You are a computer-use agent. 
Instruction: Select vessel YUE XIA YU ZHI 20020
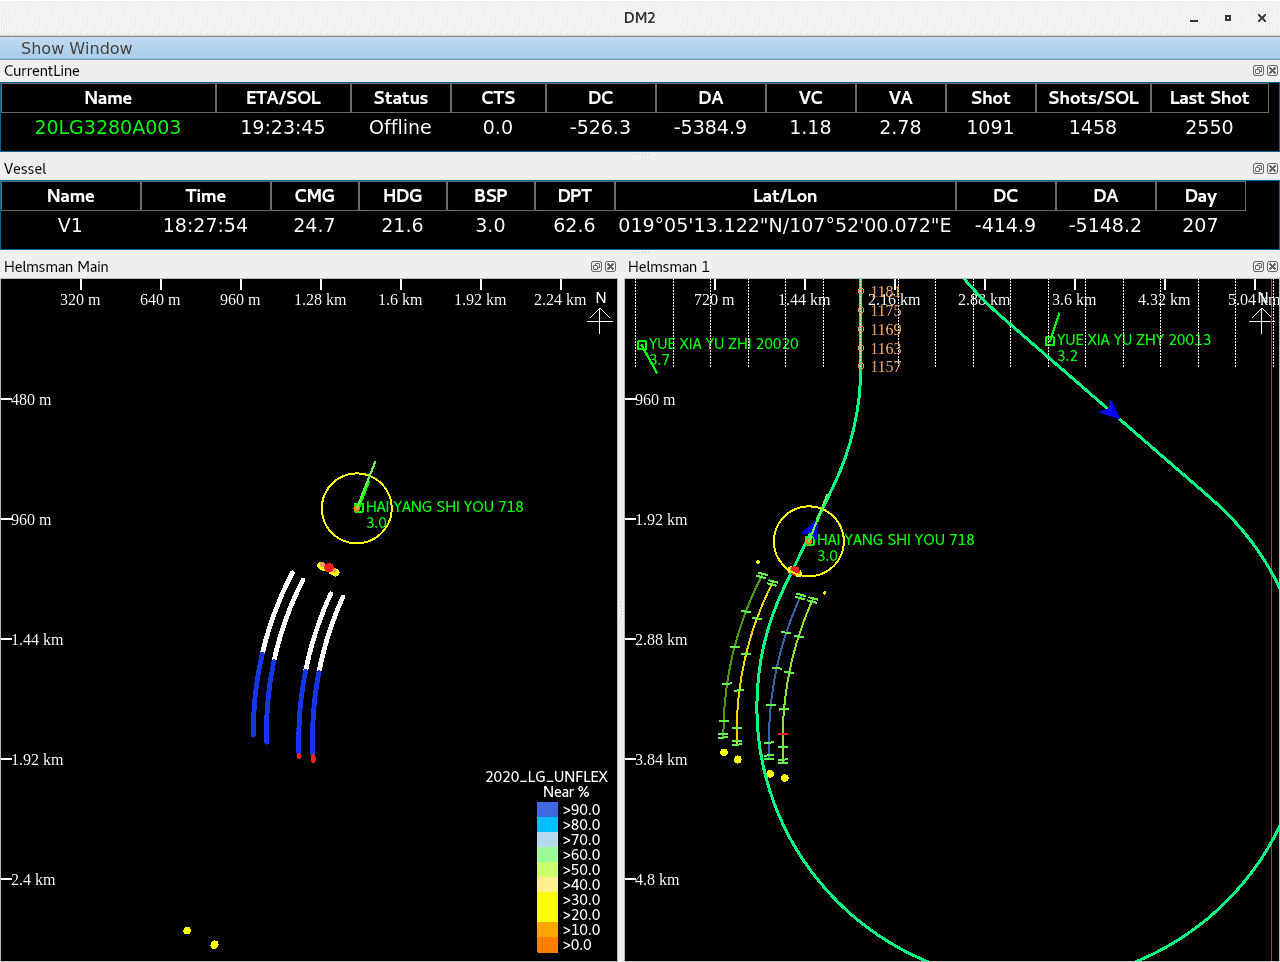[x=722, y=344]
